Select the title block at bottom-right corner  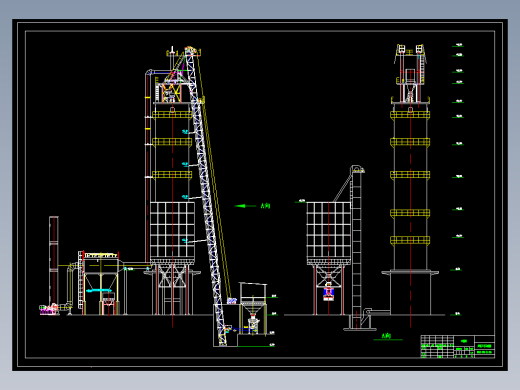point(458,347)
